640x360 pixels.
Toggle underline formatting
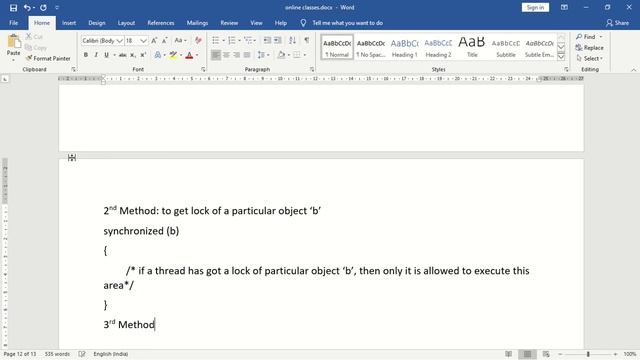tap(107, 55)
